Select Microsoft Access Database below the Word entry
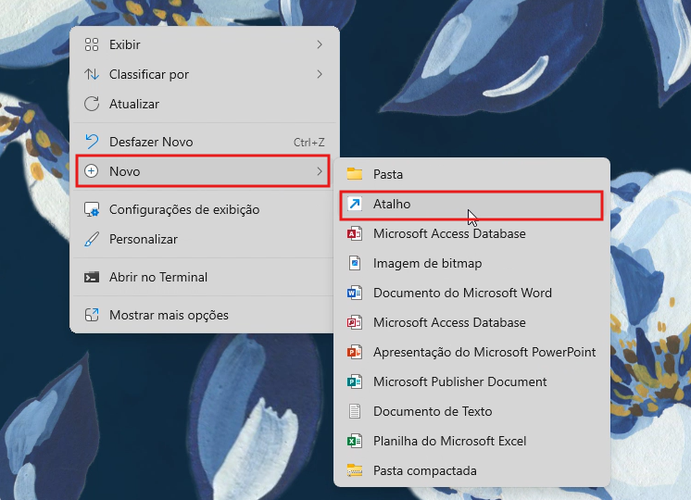Image resolution: width=691 pixels, height=500 pixels. [x=471, y=322]
